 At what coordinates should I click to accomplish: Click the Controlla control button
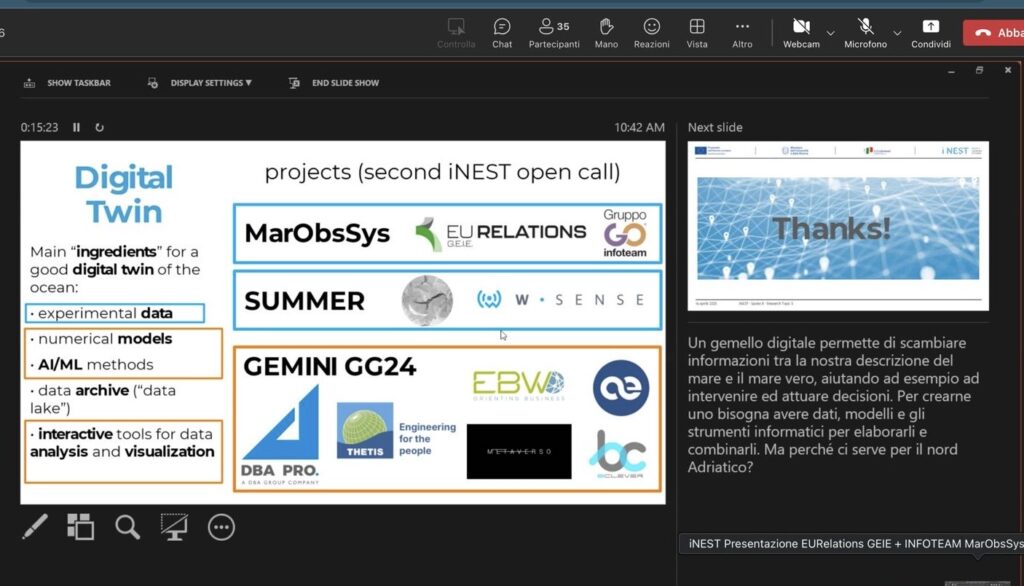click(456, 33)
